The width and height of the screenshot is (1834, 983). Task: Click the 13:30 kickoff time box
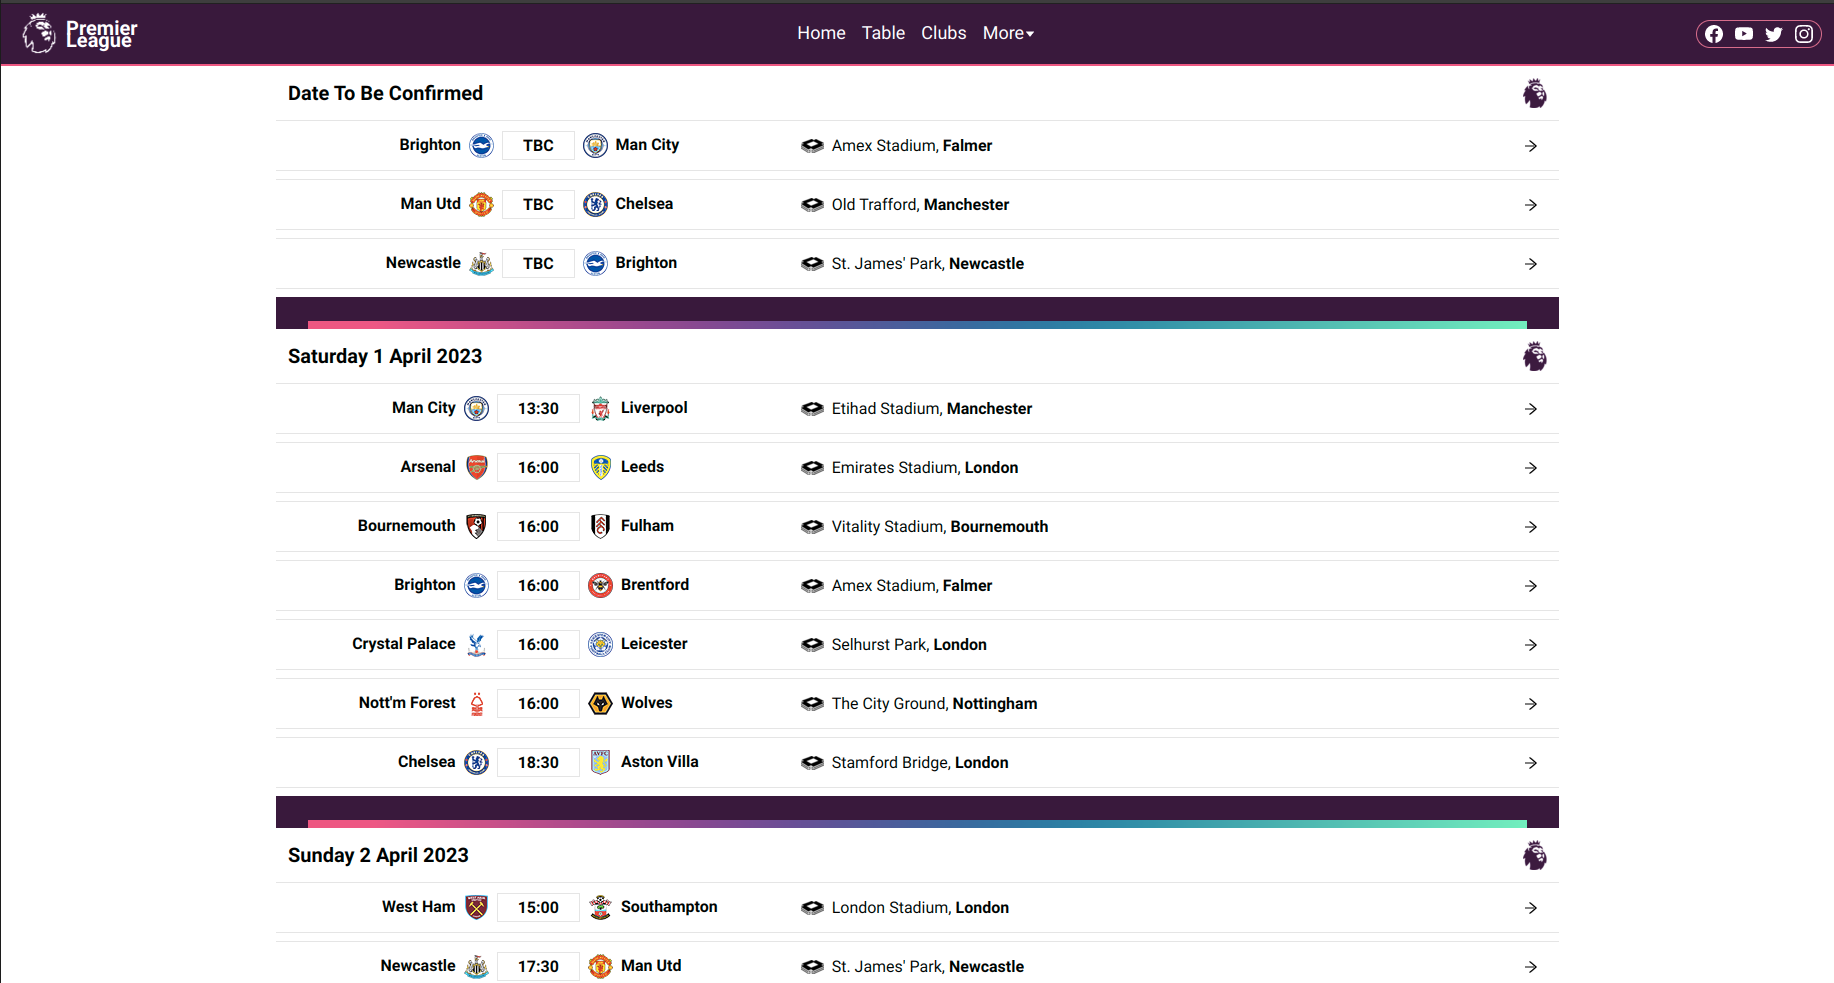click(x=538, y=408)
